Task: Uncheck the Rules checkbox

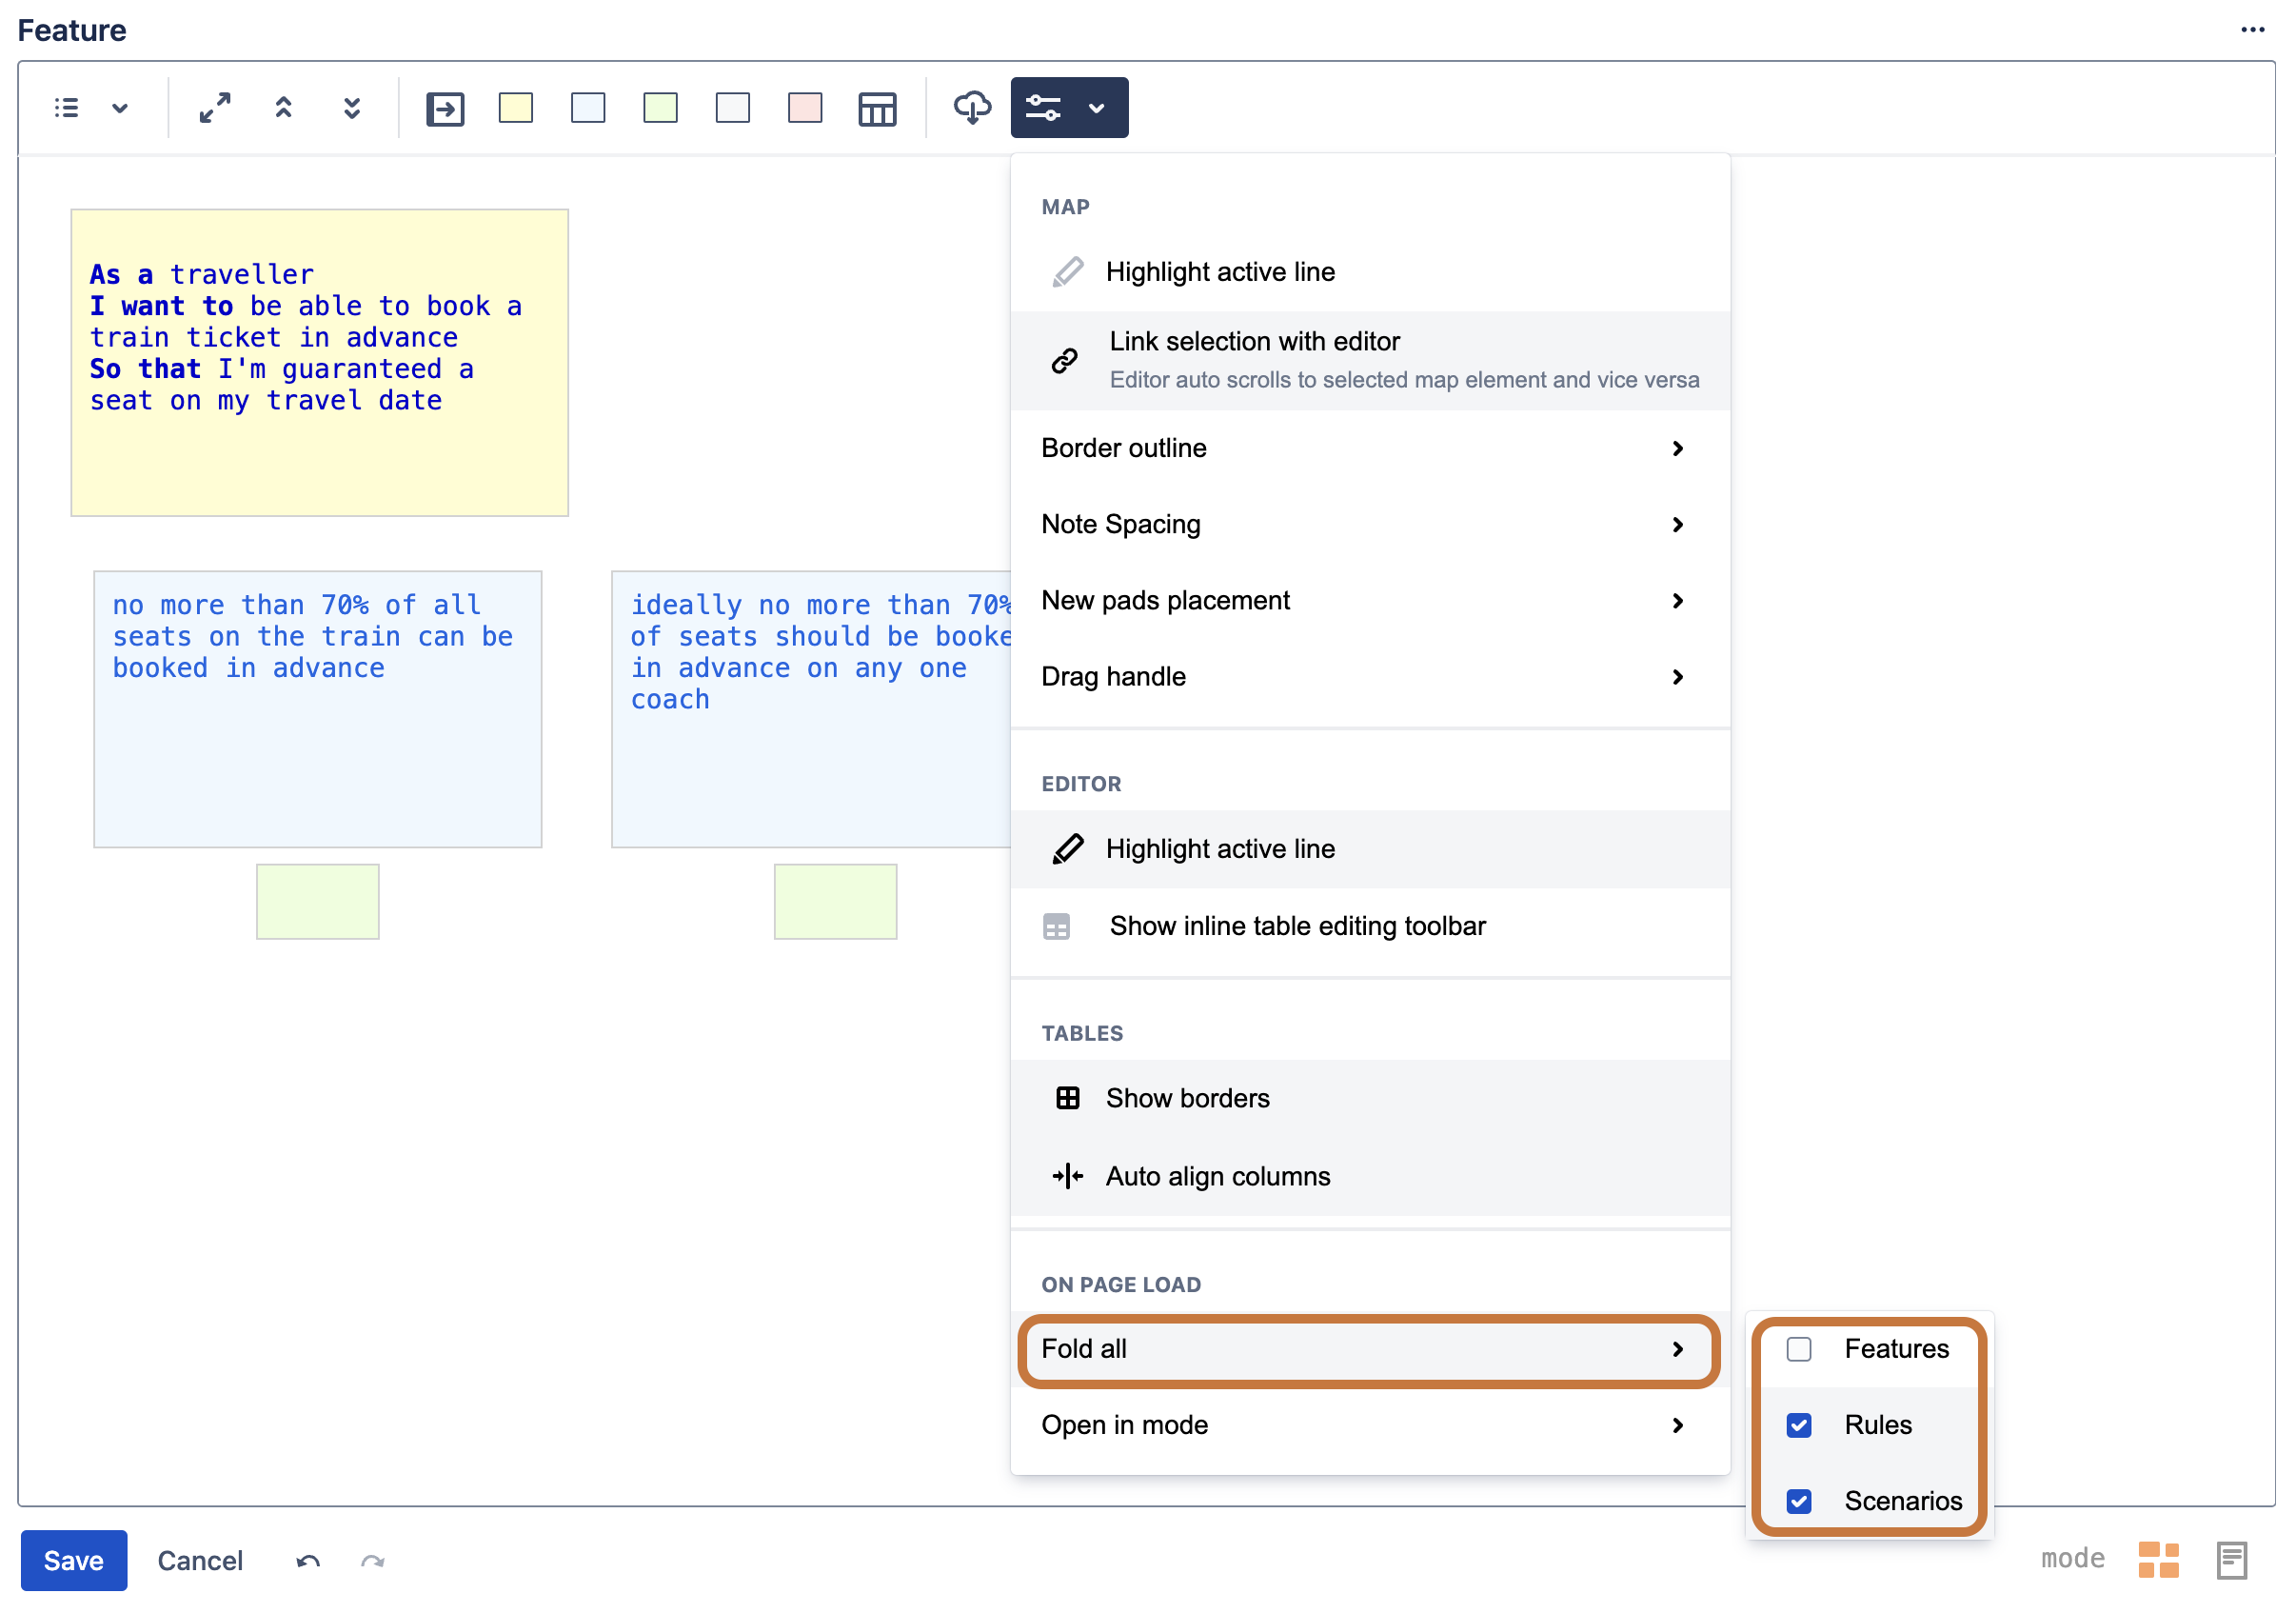Action: pyautogui.click(x=1799, y=1426)
